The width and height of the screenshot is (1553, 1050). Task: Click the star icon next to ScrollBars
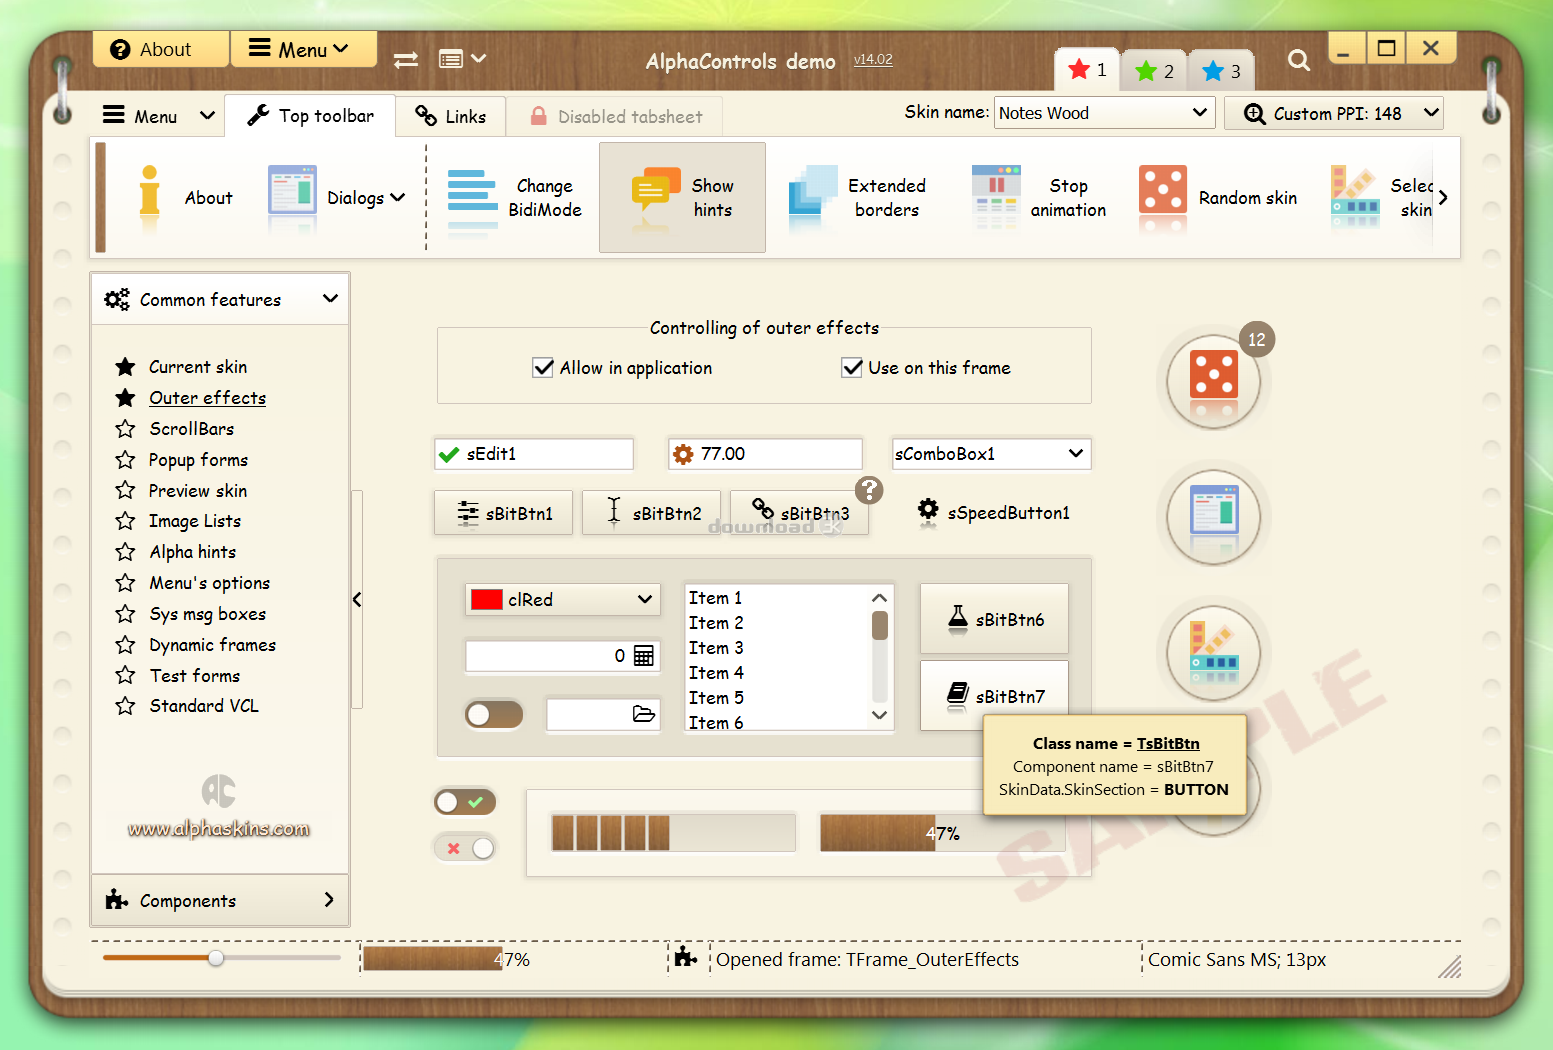125,429
